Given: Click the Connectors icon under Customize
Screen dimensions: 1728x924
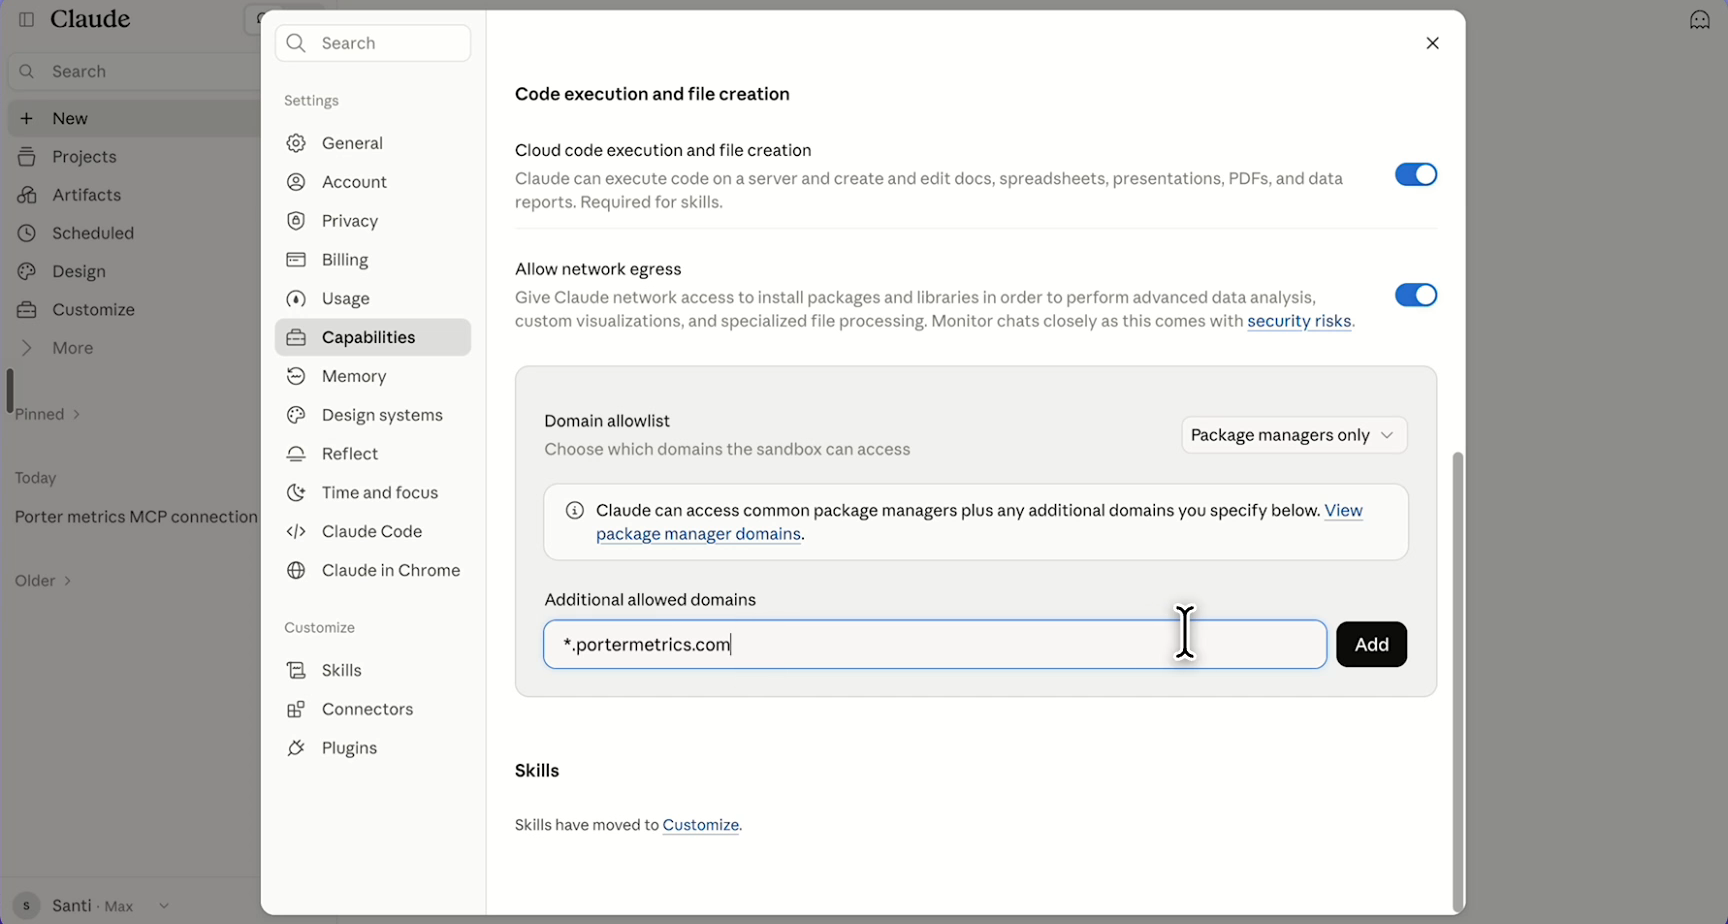Looking at the screenshot, I should click(x=296, y=710).
